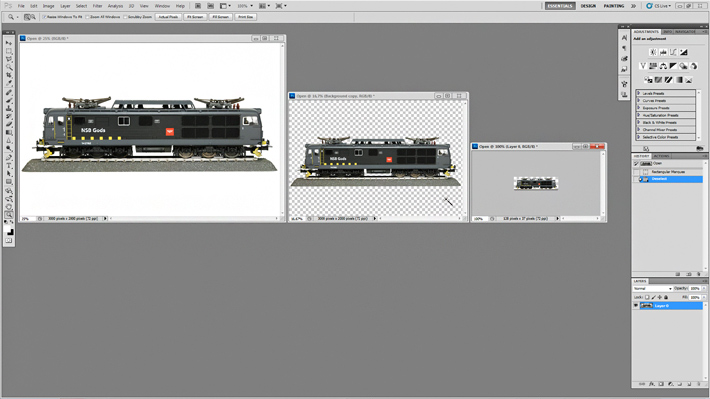Screen dimensions: 710x399
Task: Click the Exposure adjustment icon
Action: 683,52
